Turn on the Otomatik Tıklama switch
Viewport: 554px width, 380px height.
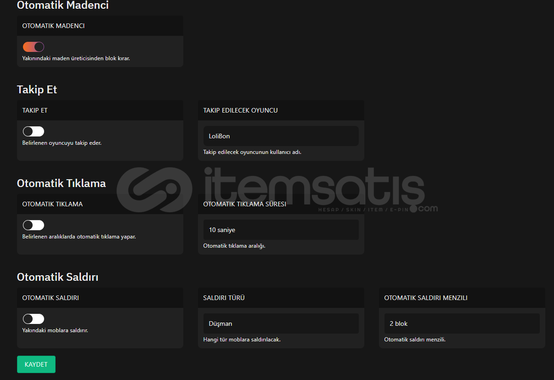34,225
